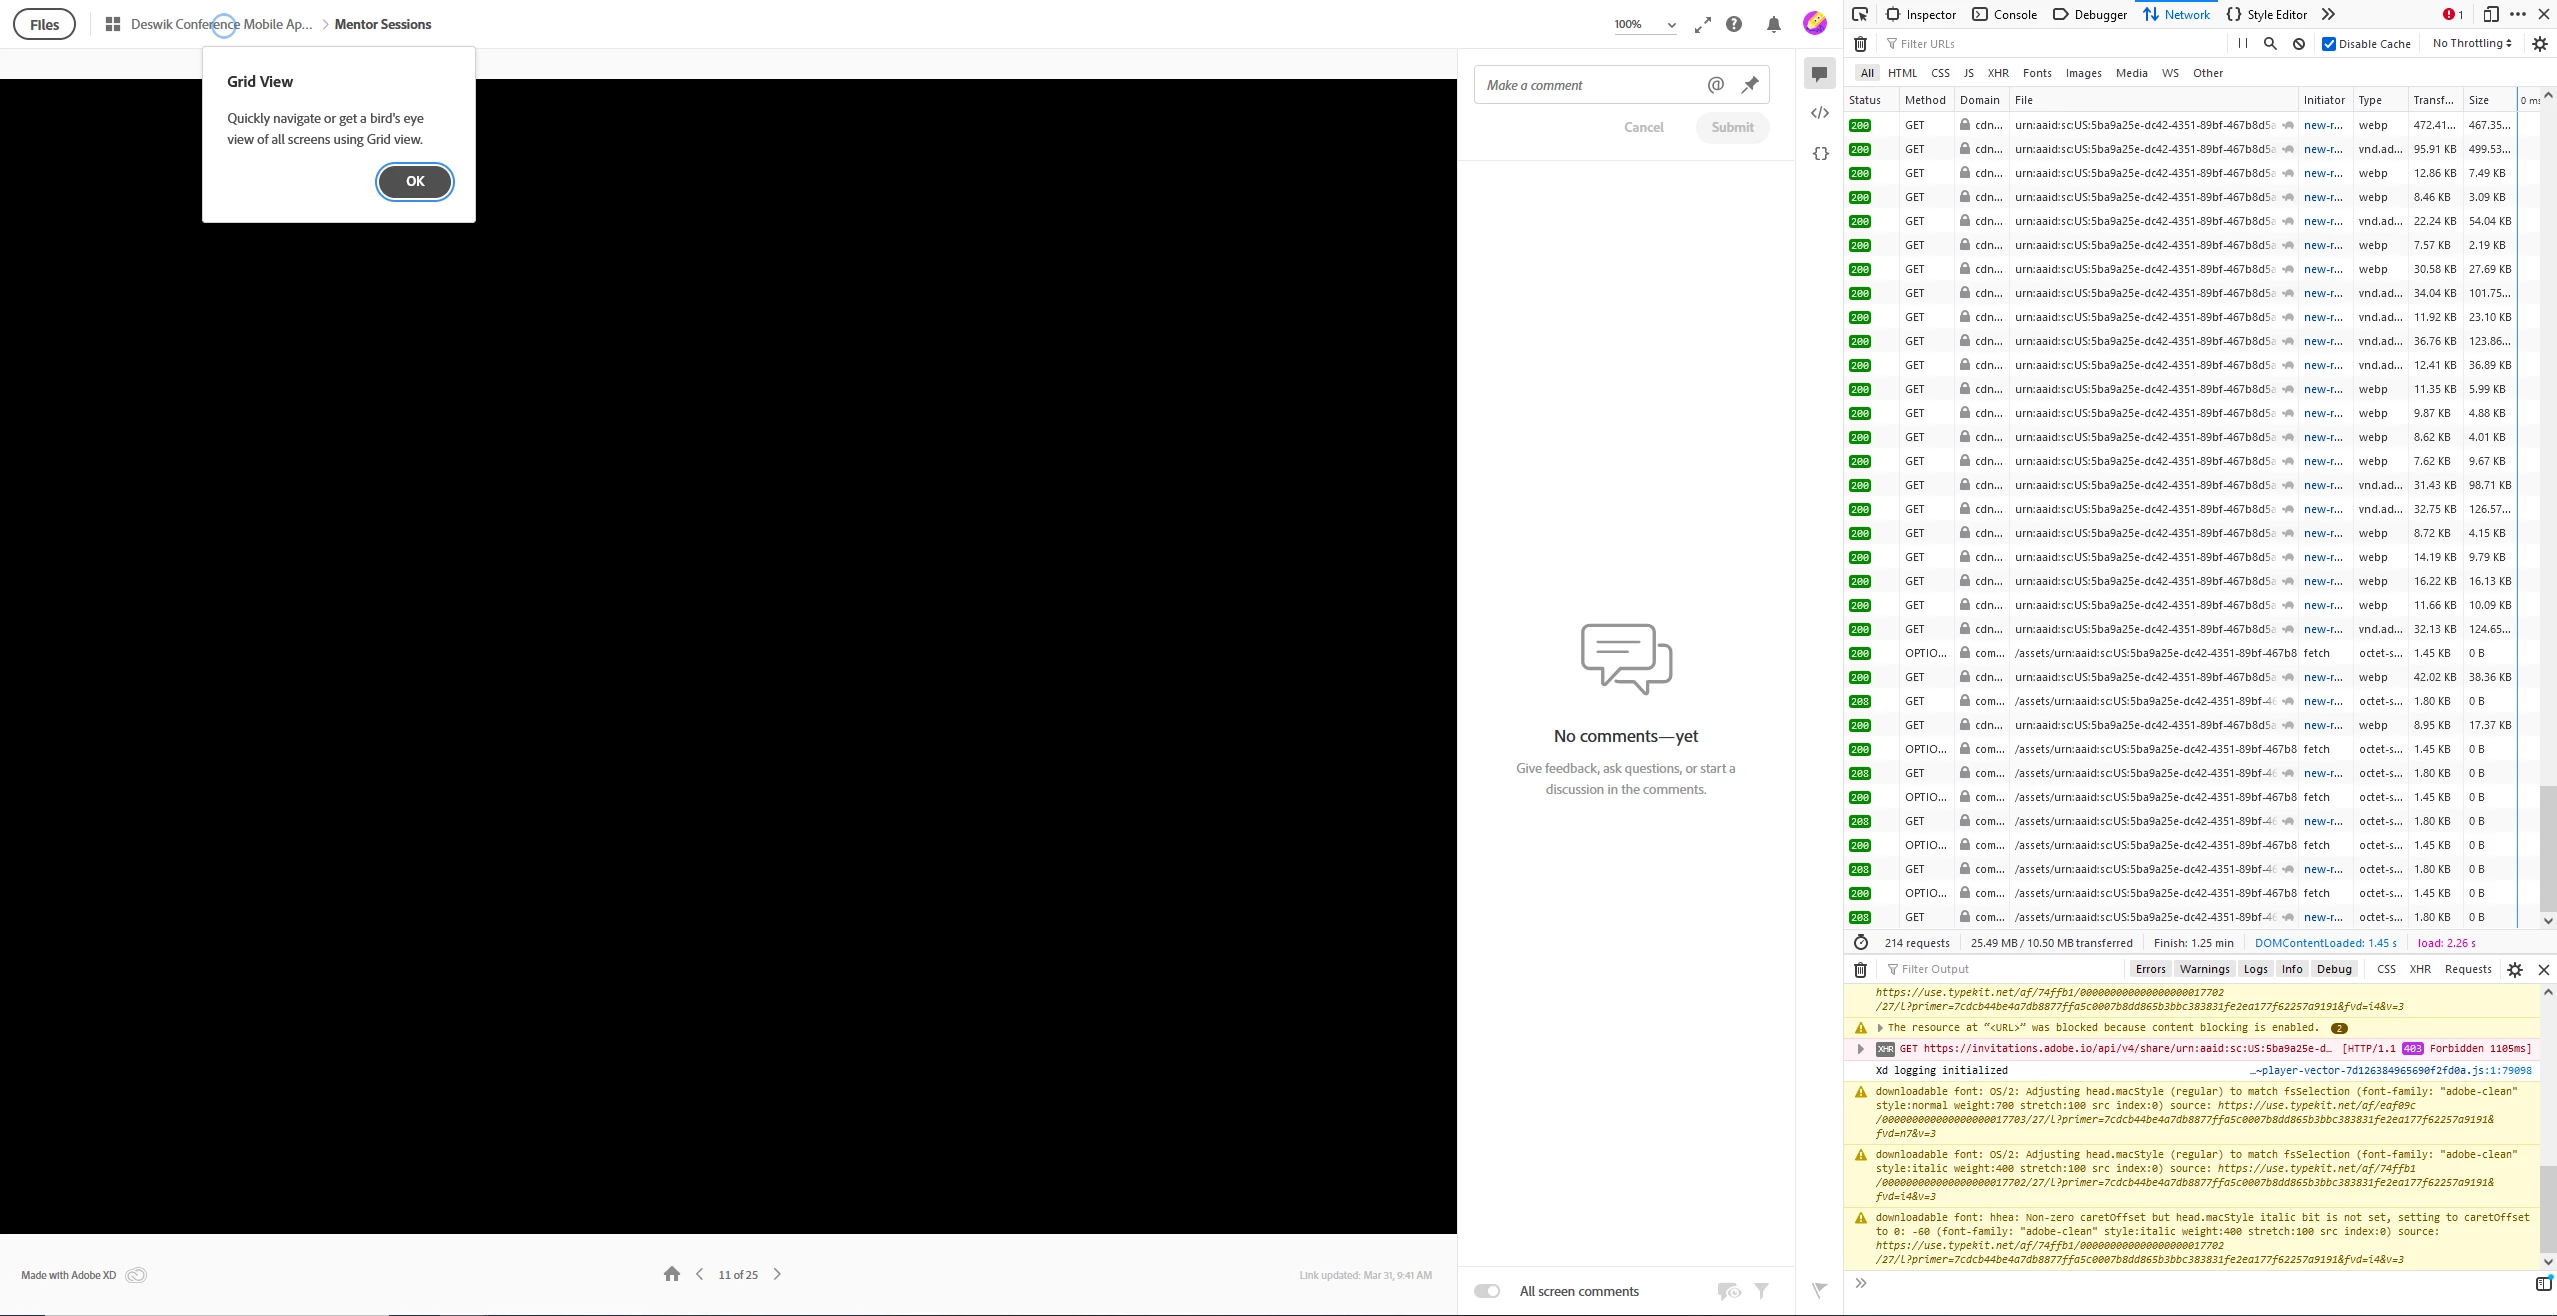Viewport: 2557px width, 1316px height.
Task: Click the help question mark icon
Action: point(1734,24)
